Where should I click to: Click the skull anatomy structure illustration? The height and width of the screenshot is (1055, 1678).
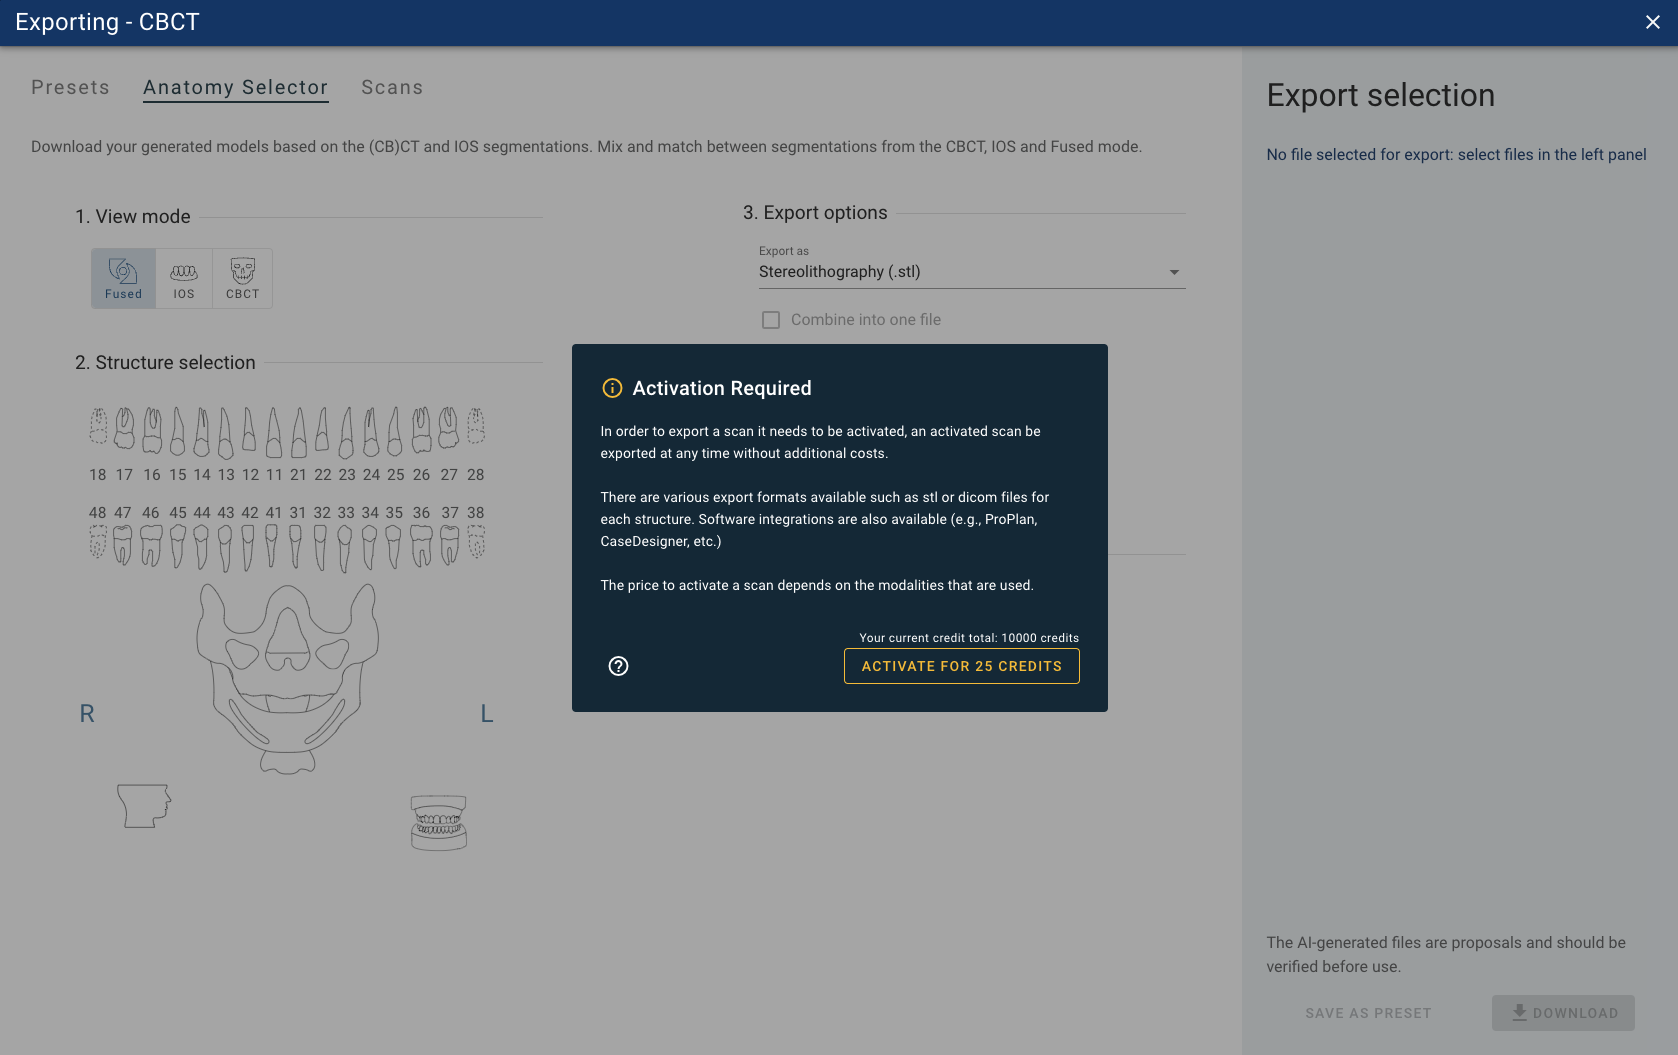(288, 676)
